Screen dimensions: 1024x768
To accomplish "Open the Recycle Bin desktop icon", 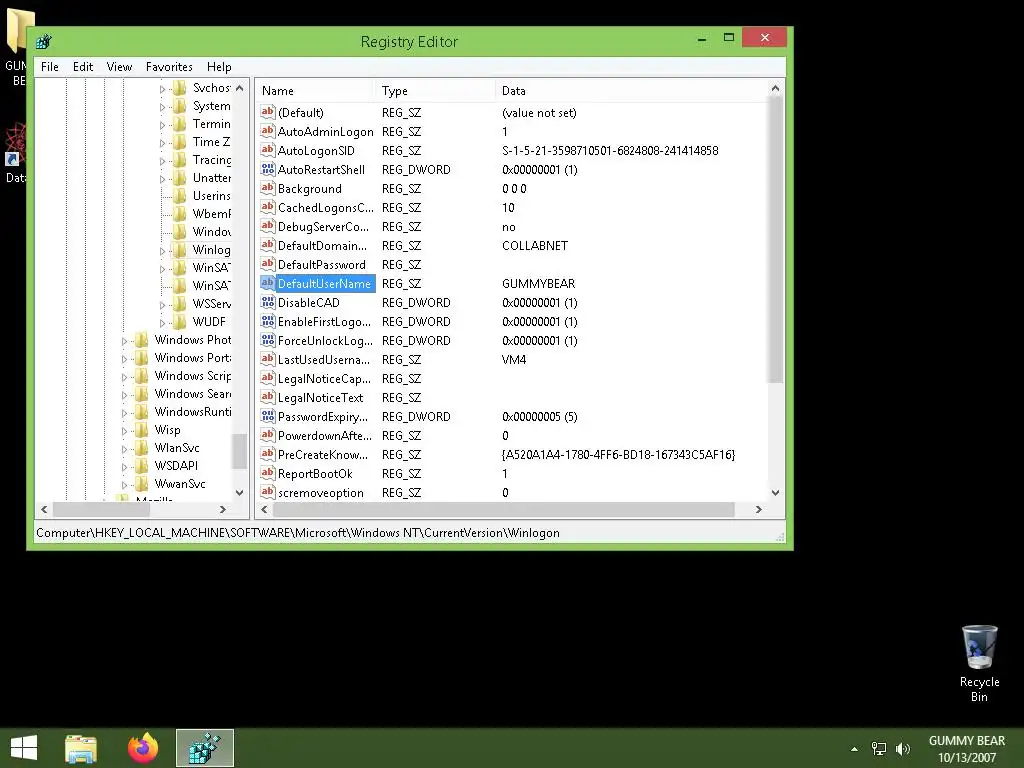I will (979, 662).
